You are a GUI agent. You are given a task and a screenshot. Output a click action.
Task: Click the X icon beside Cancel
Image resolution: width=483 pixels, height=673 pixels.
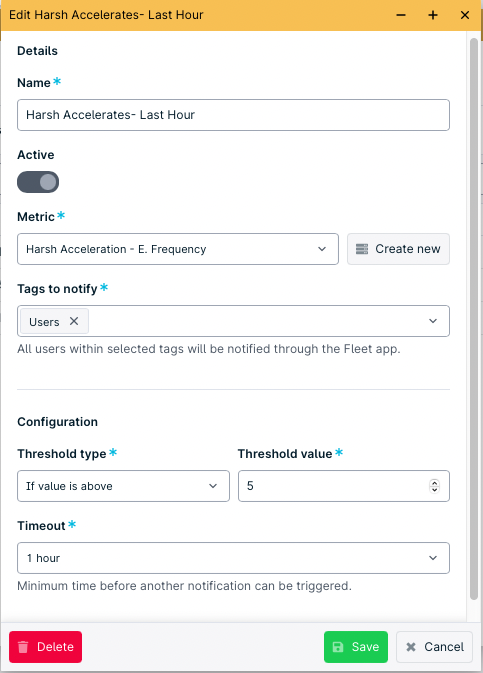(x=411, y=647)
